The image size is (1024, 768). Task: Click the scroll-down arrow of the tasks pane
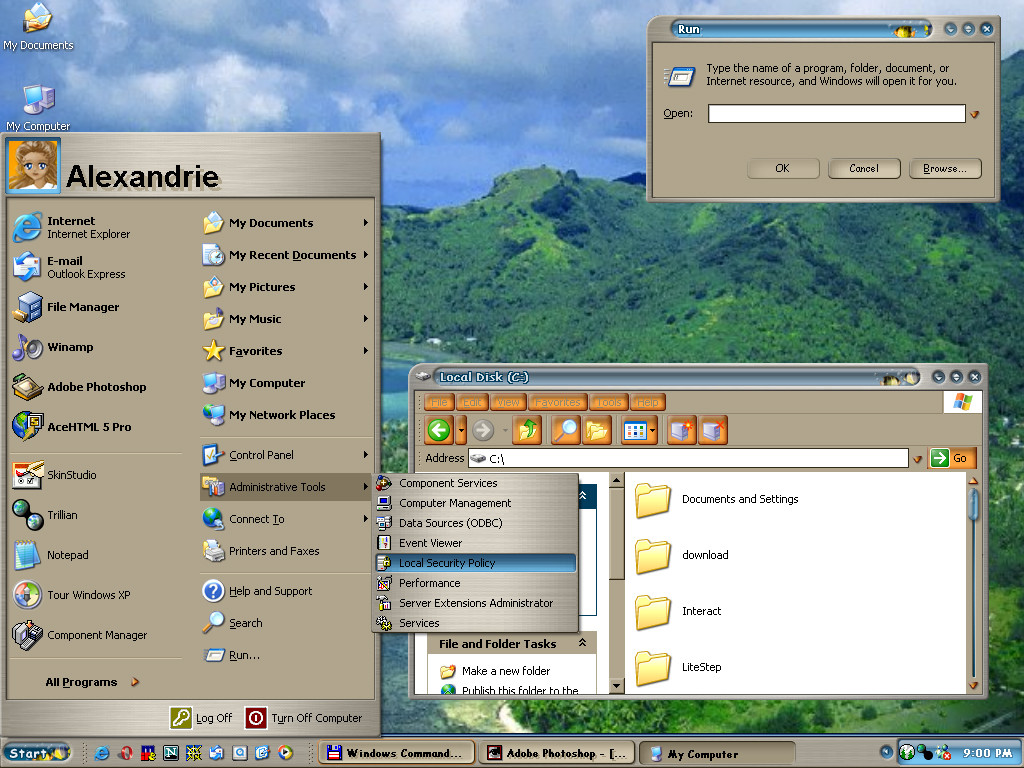point(616,686)
